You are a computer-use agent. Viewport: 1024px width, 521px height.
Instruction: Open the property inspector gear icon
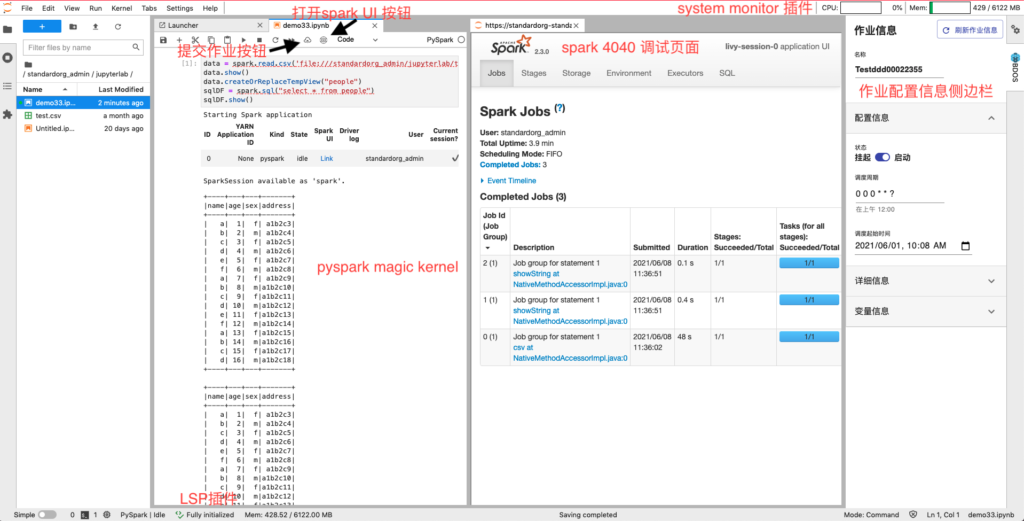1016,28
